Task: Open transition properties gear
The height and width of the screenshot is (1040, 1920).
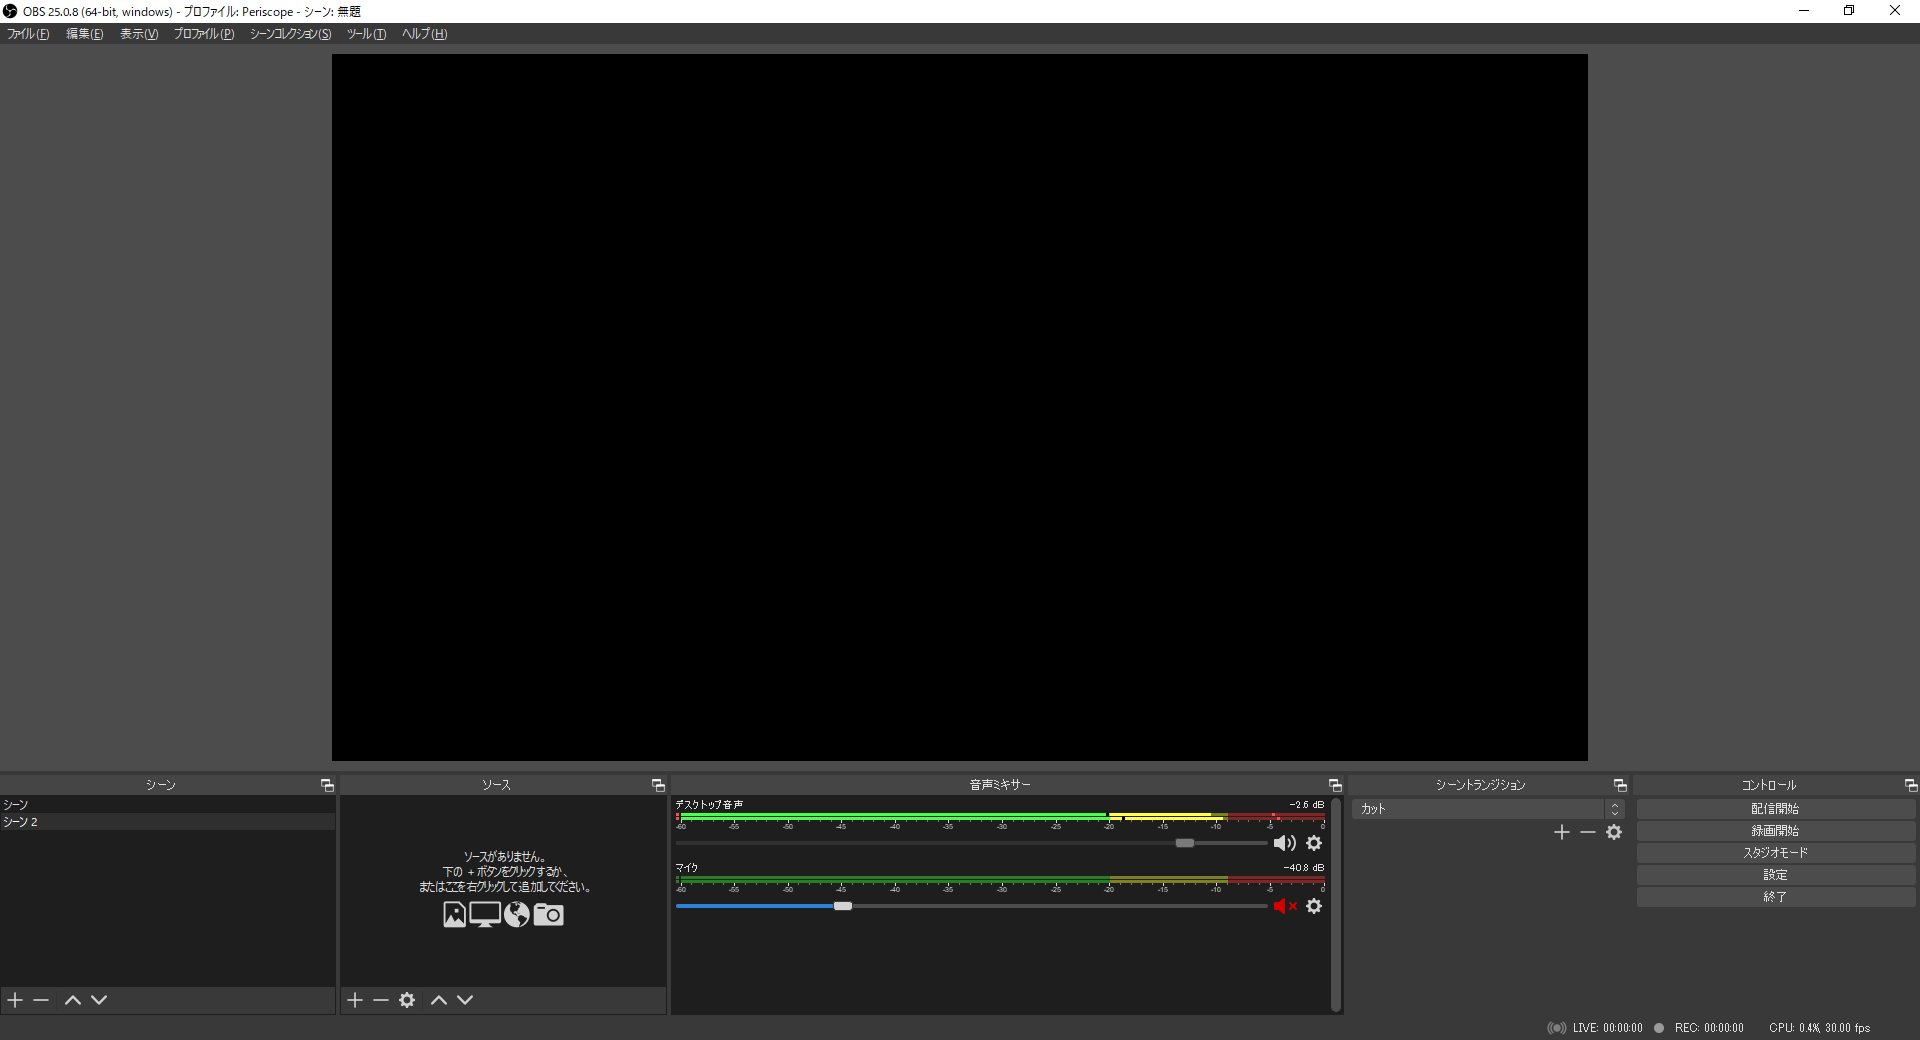Action: (x=1614, y=832)
